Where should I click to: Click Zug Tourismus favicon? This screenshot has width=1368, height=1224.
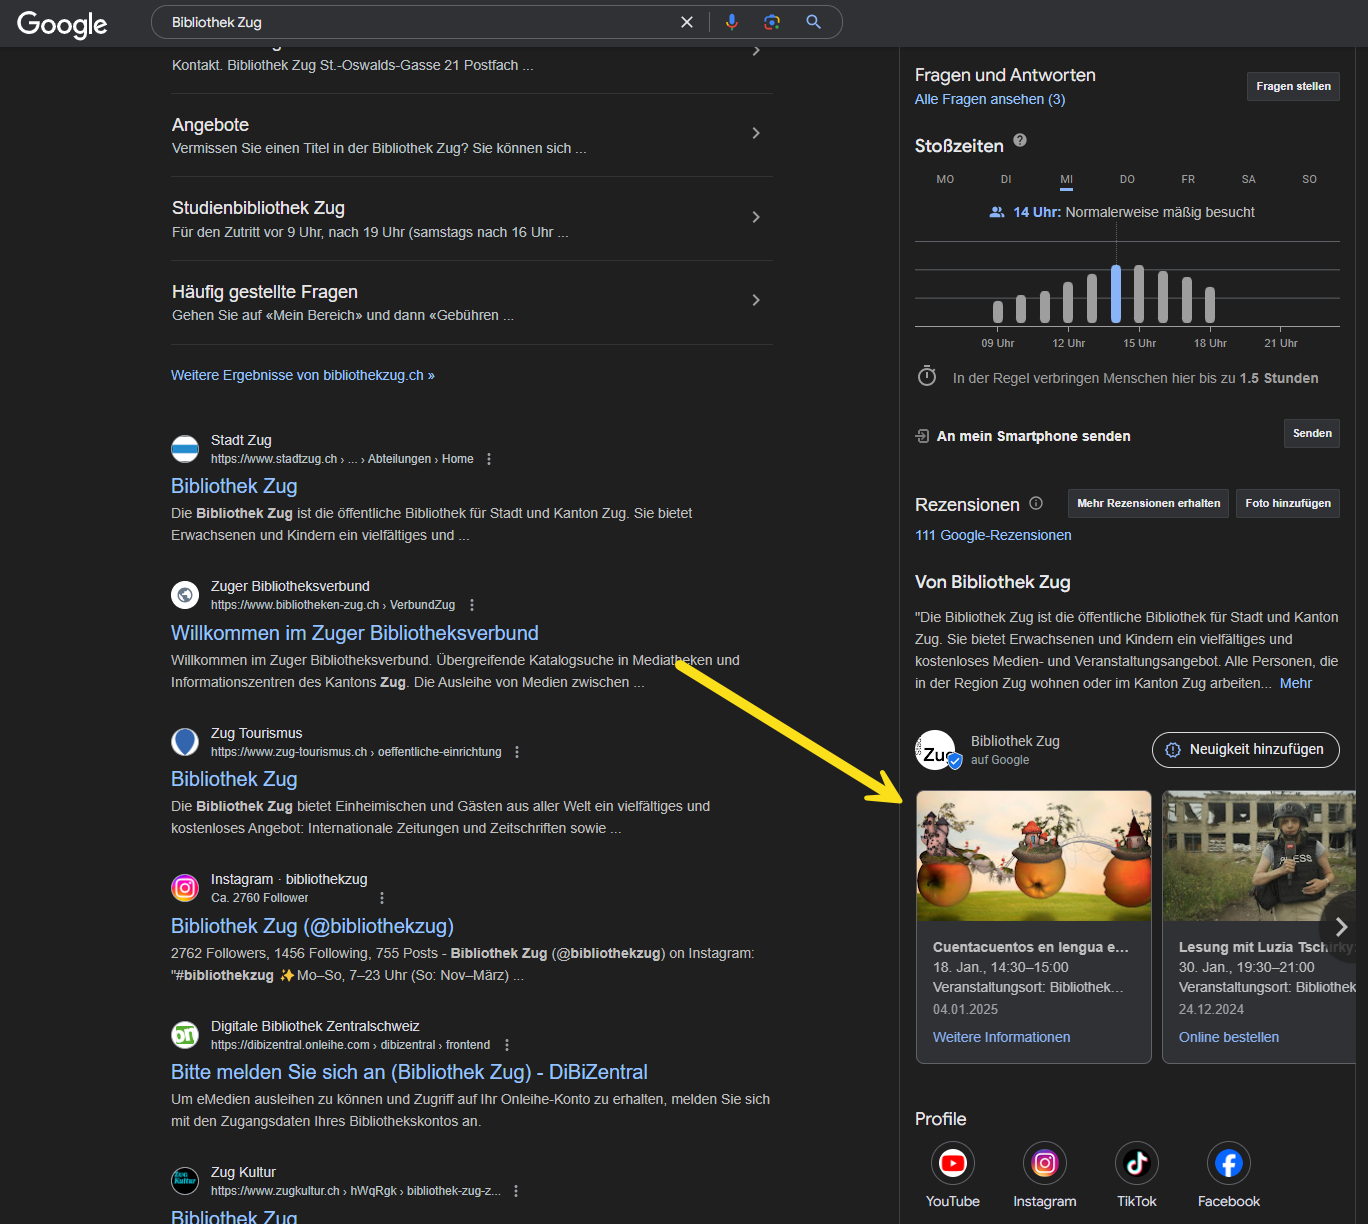tap(185, 742)
